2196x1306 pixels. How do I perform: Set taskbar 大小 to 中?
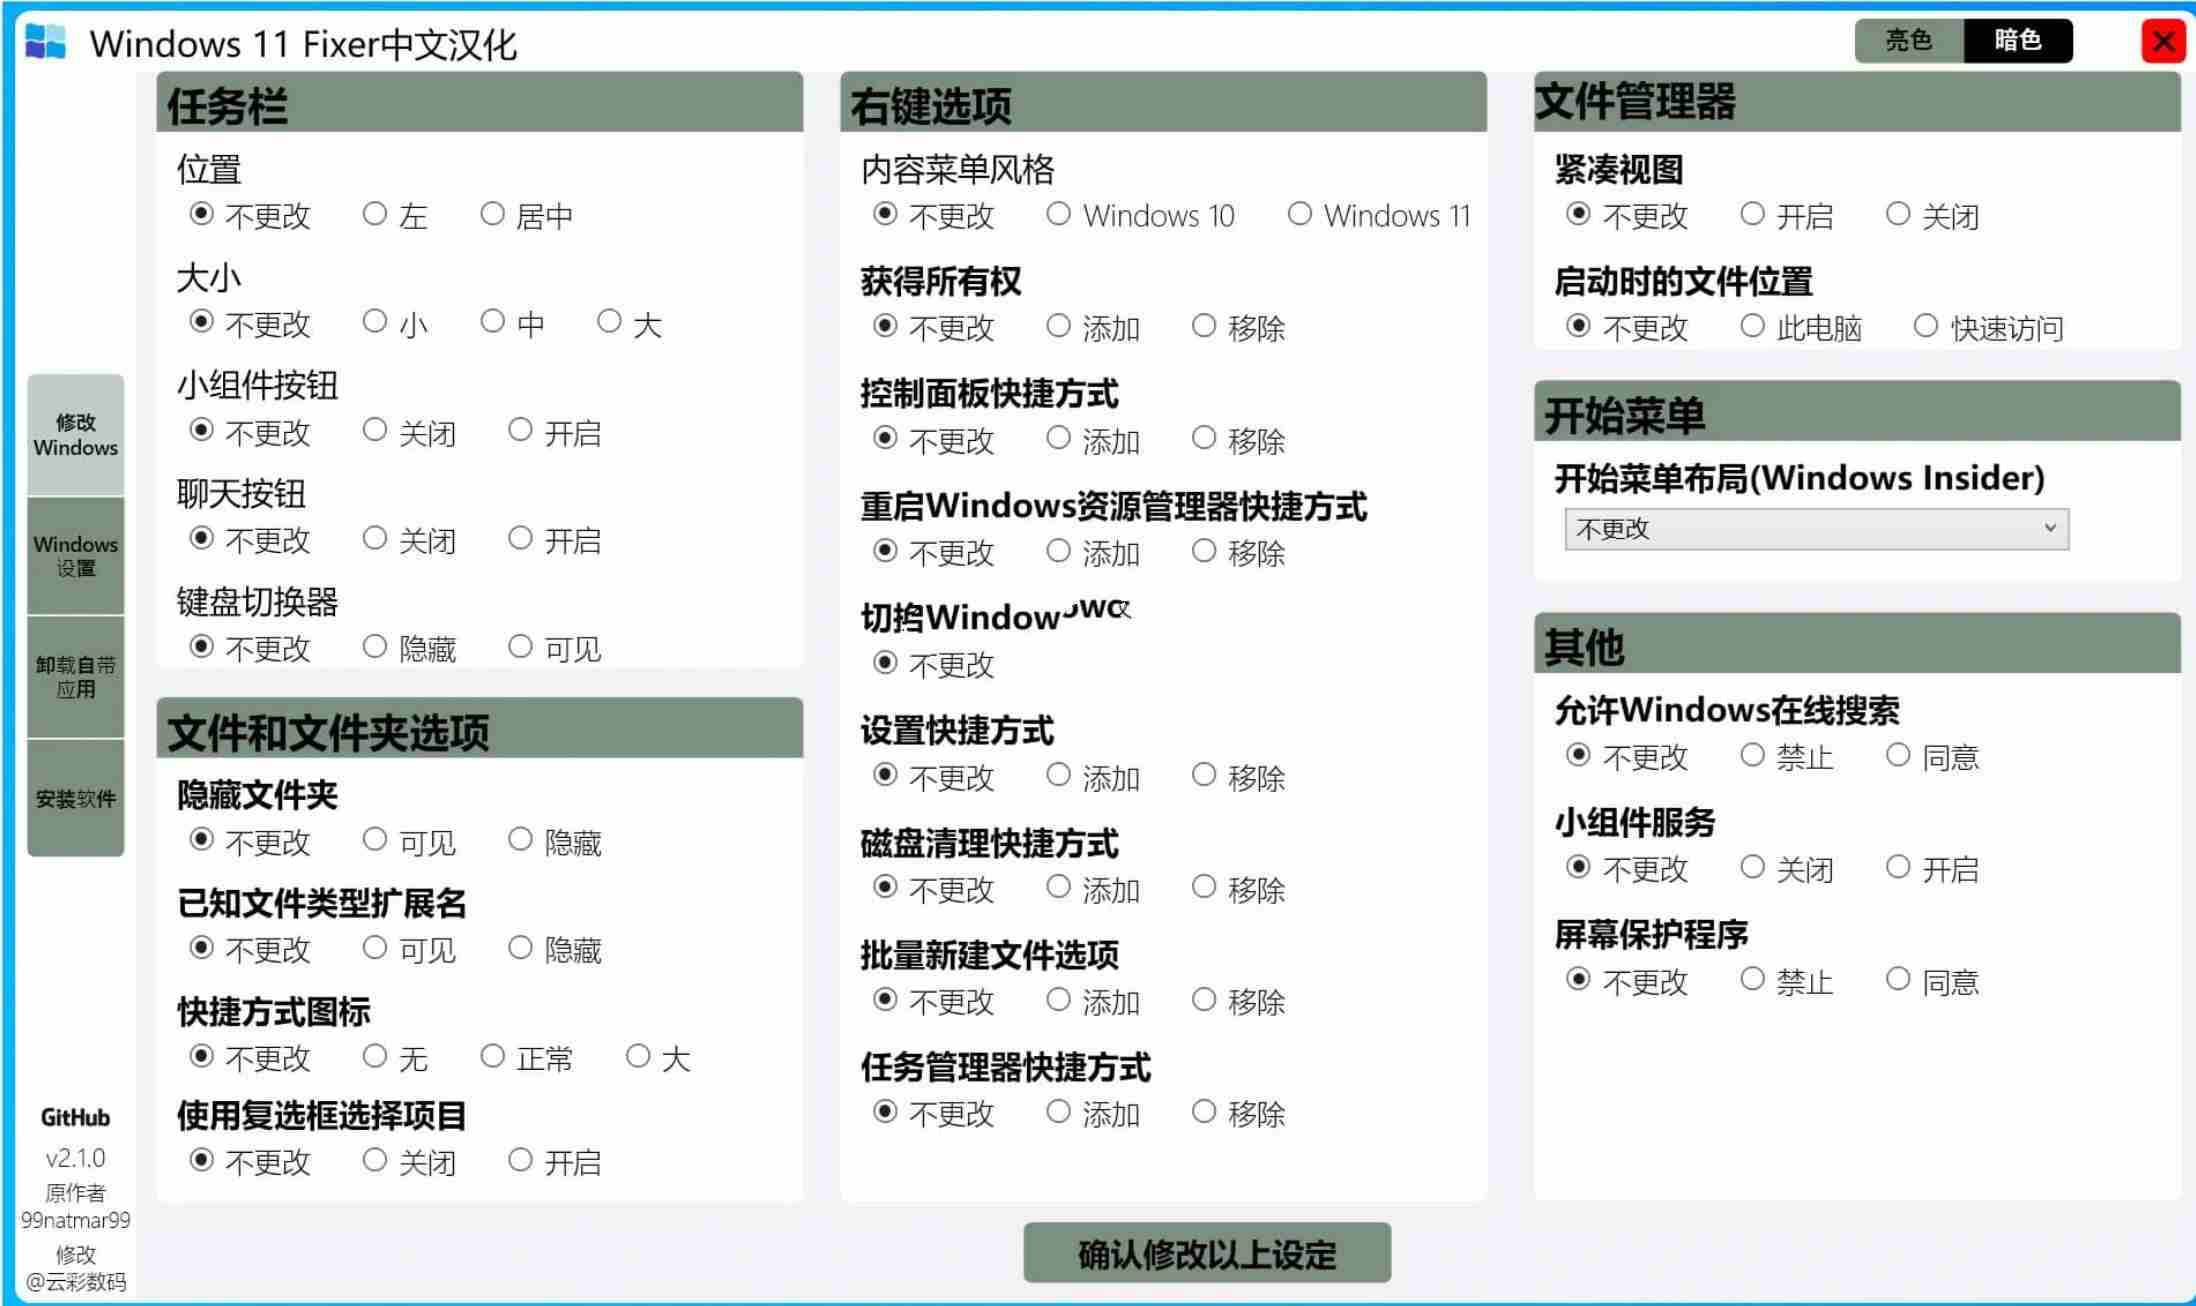tap(513, 323)
